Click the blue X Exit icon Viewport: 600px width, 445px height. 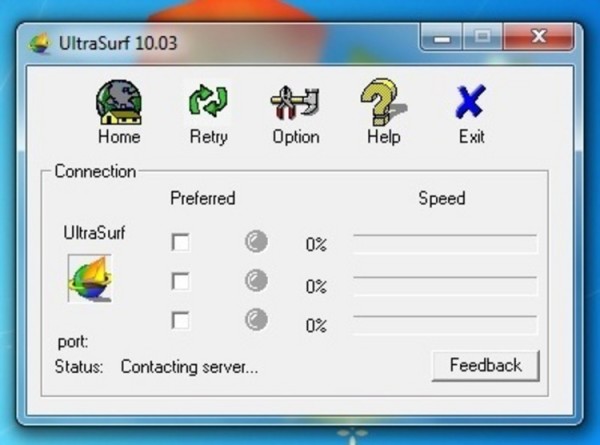(471, 101)
